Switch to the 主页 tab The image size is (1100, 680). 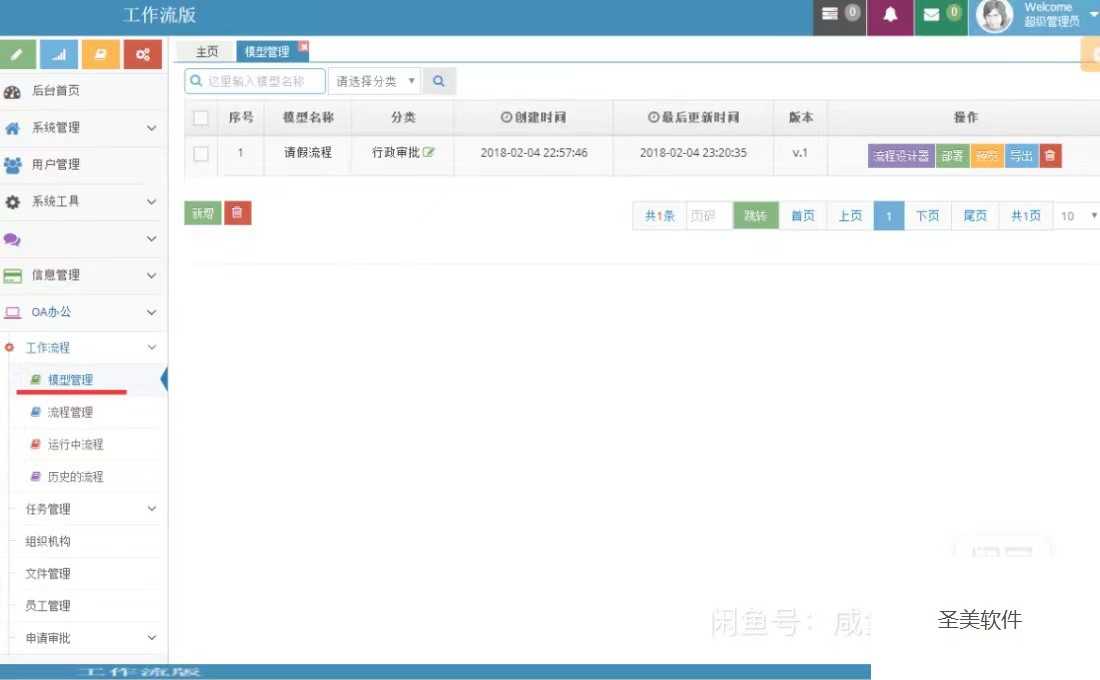coord(206,52)
